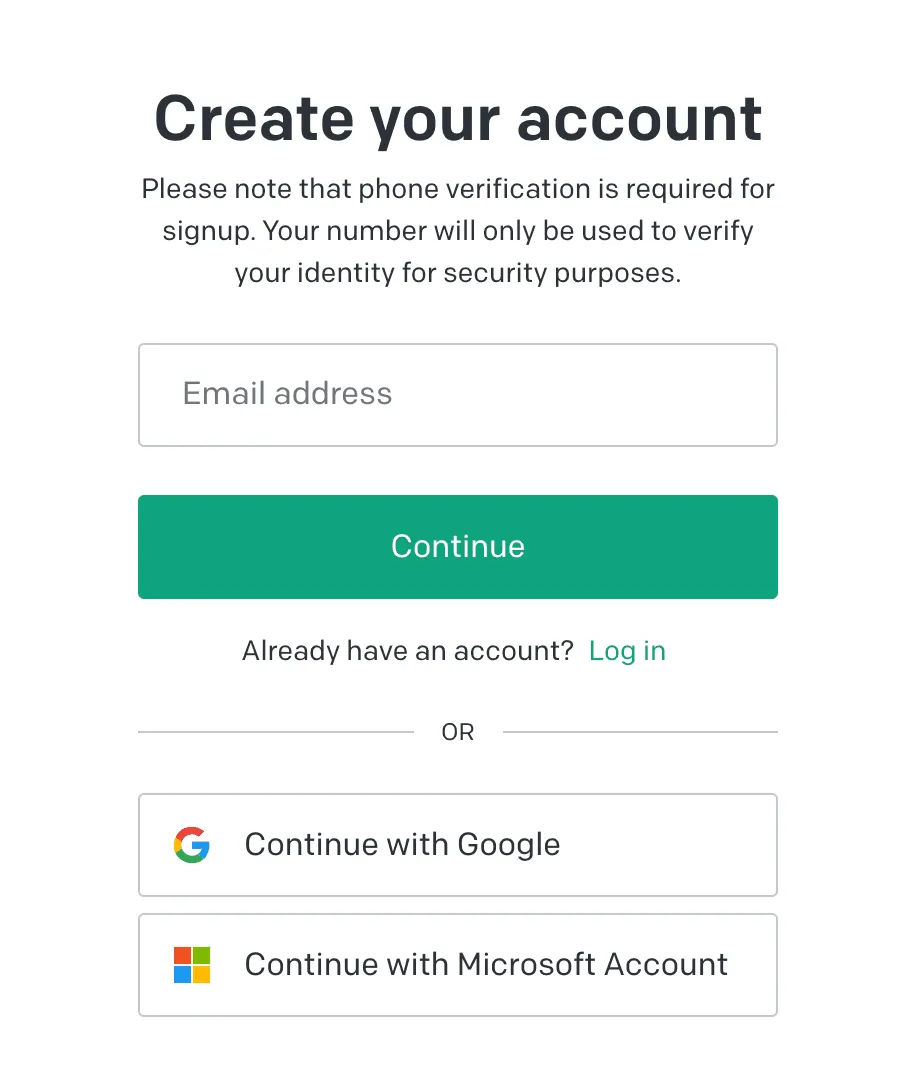Open the Log in link
914x1086 pixels.
click(627, 651)
